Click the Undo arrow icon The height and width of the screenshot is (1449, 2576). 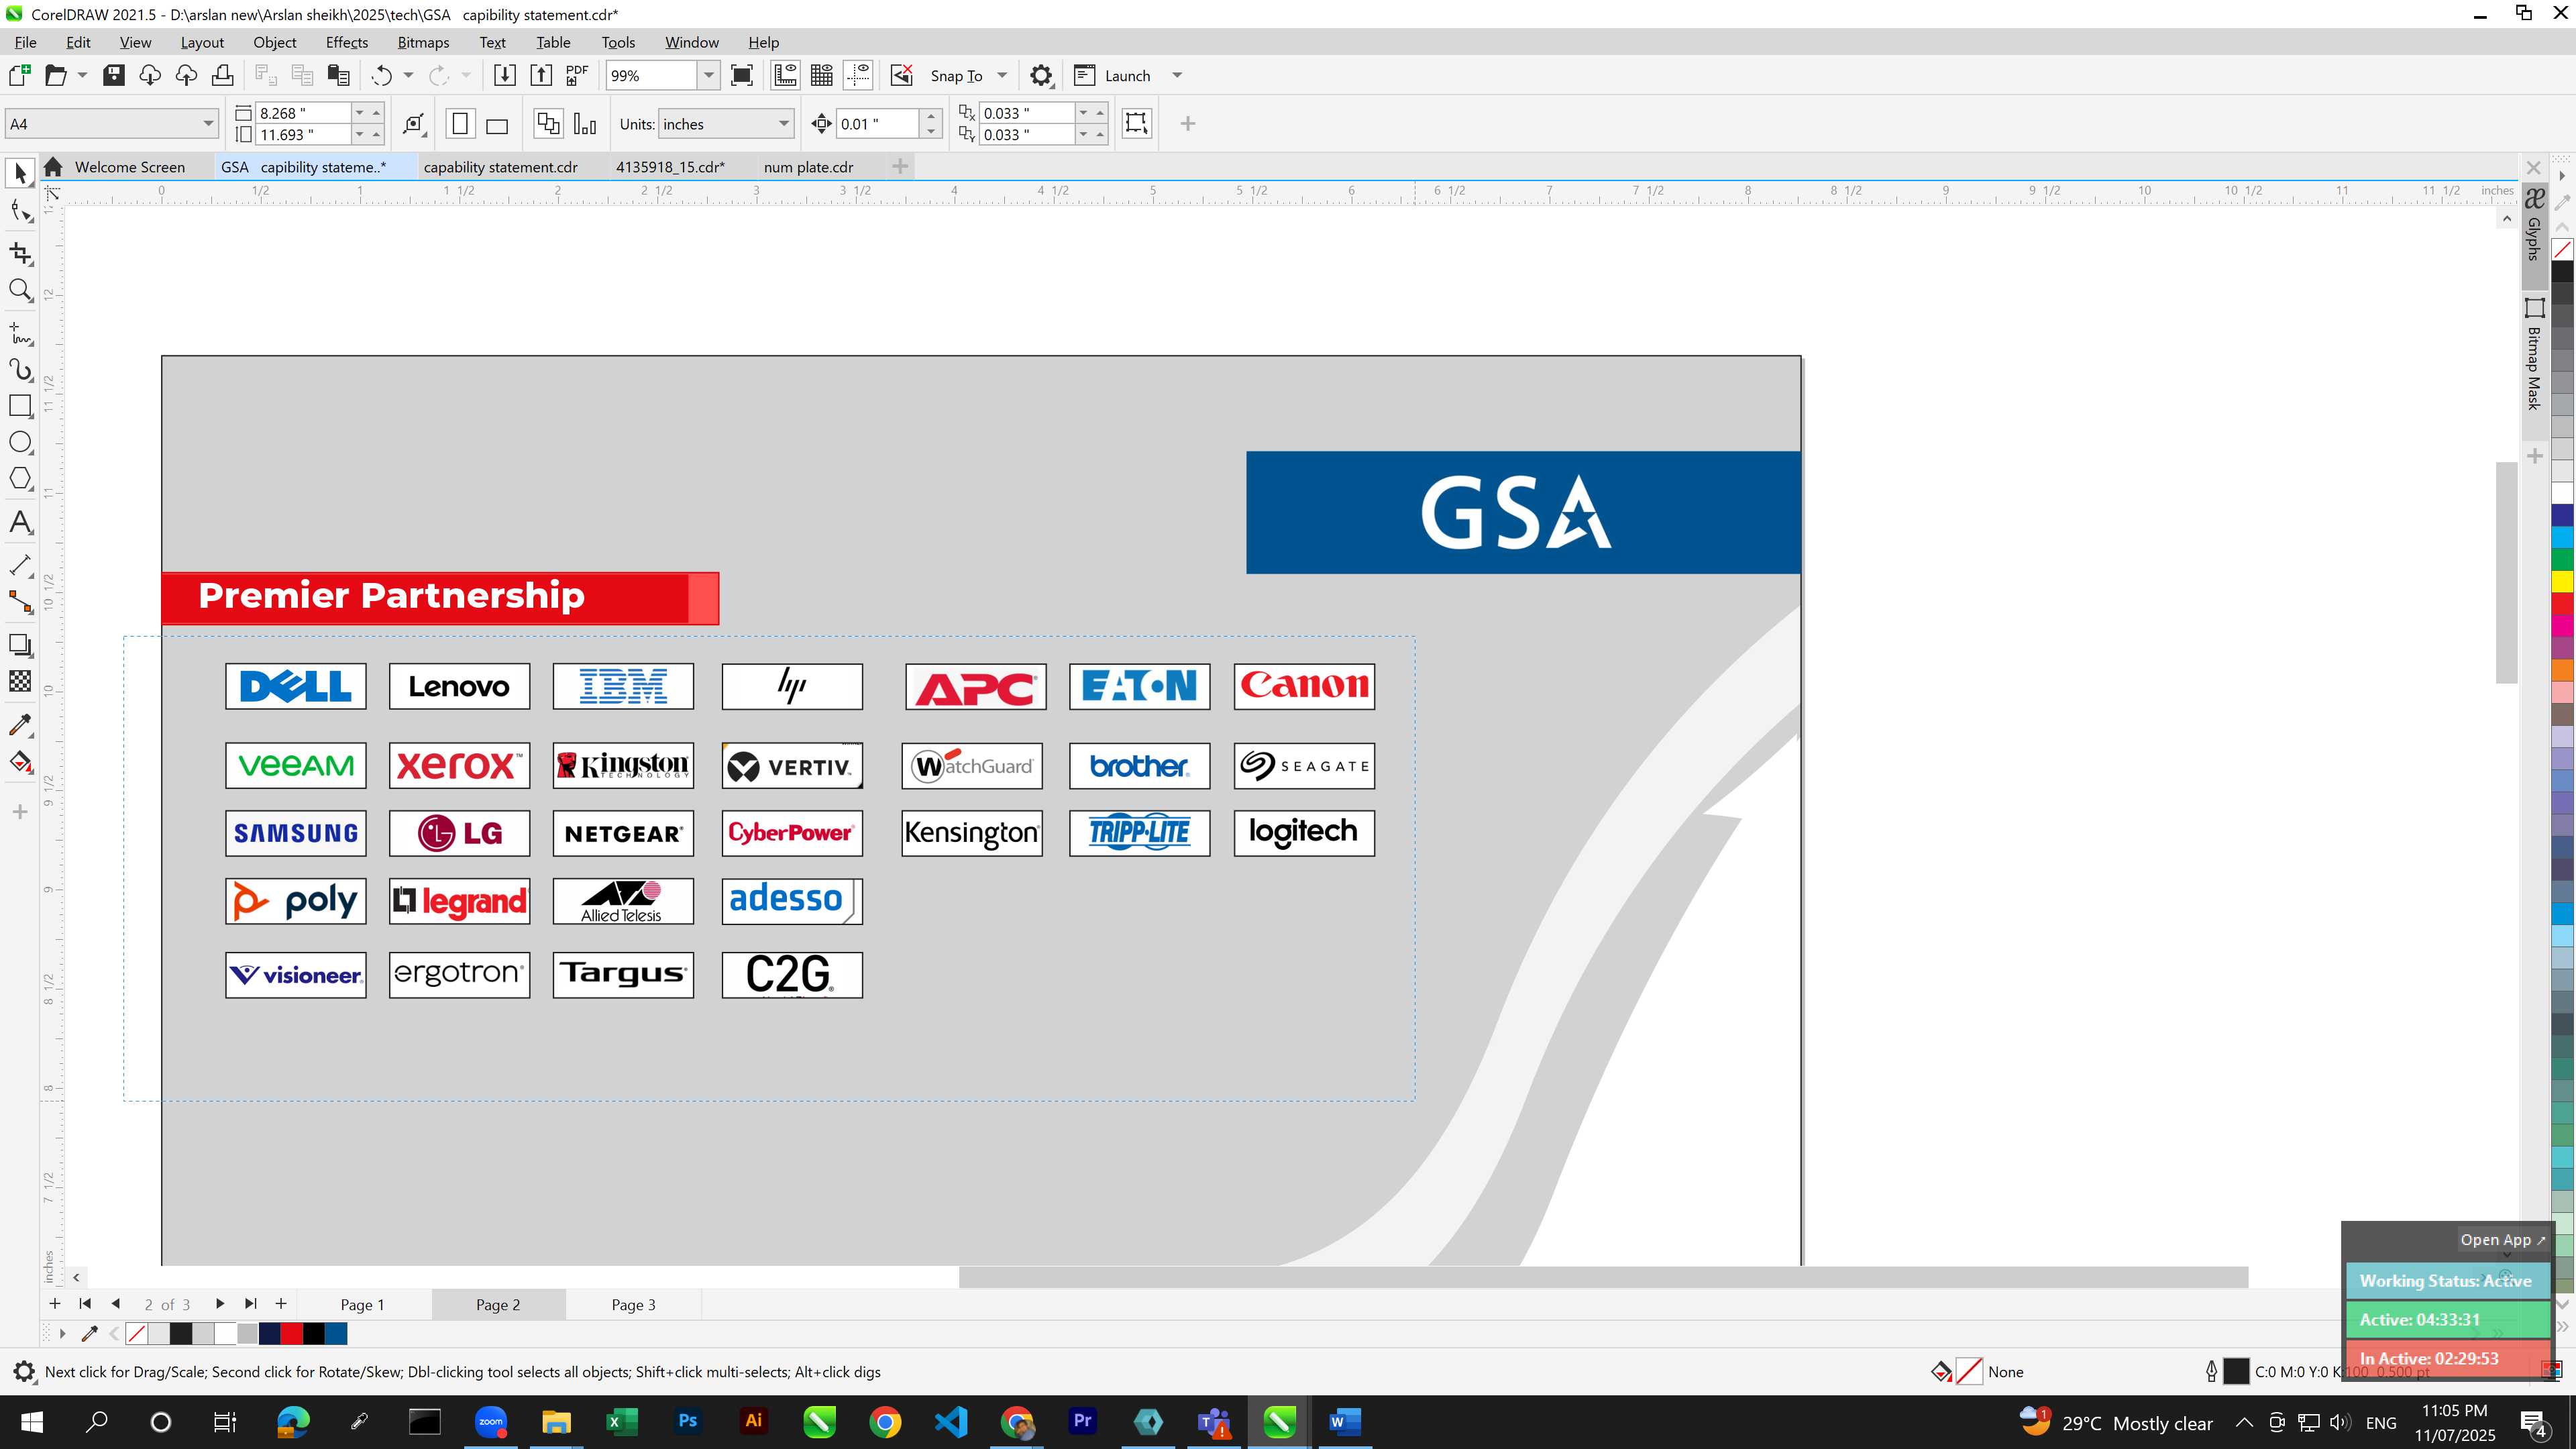pyautogui.click(x=381, y=75)
